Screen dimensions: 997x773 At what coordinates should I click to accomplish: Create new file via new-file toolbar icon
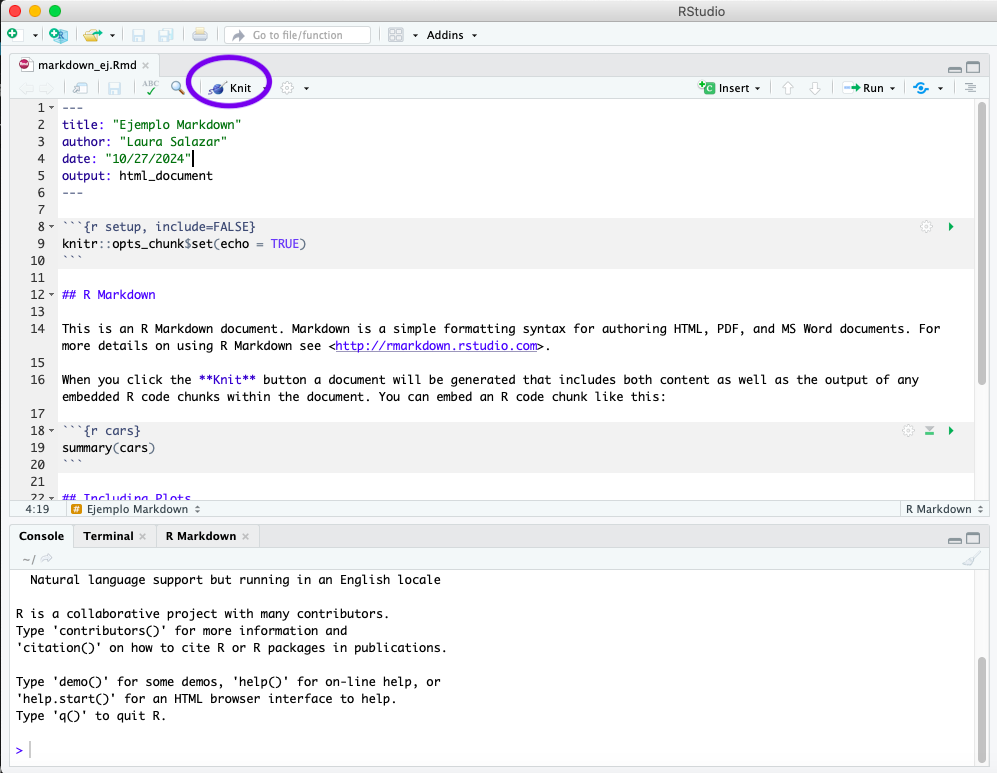14,34
